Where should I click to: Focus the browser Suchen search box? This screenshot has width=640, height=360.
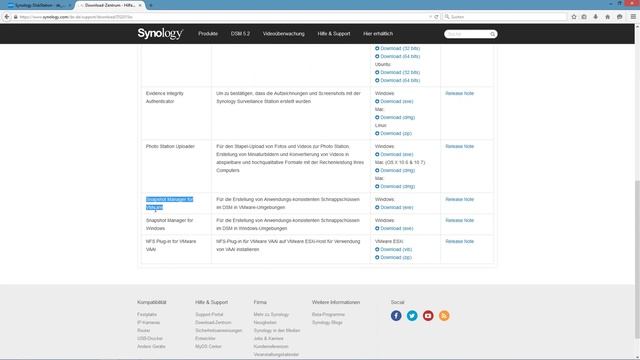[x=505, y=17]
